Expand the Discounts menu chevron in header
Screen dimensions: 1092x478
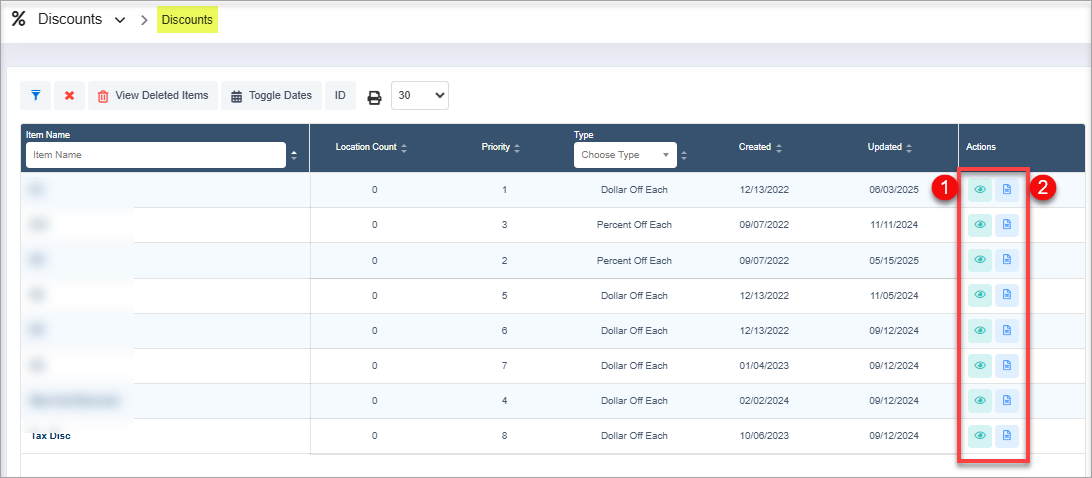pyautogui.click(x=120, y=20)
